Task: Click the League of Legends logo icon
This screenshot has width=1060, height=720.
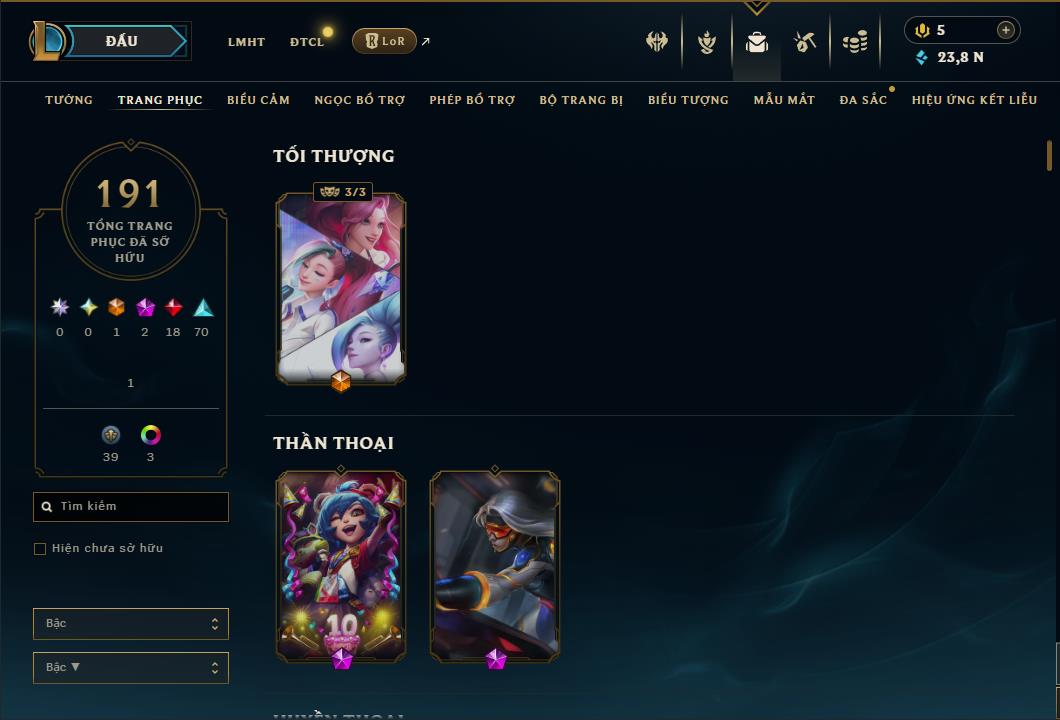Action: pos(46,41)
